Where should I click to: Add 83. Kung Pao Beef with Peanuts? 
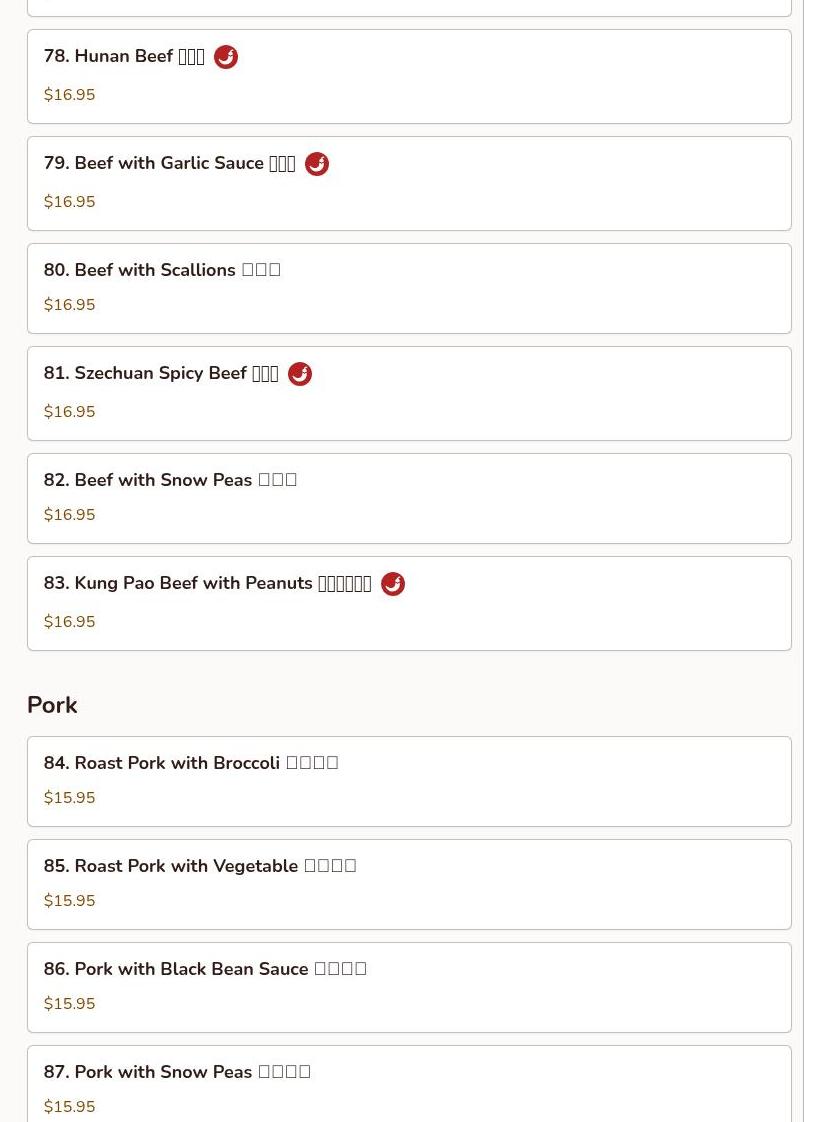[207, 584]
